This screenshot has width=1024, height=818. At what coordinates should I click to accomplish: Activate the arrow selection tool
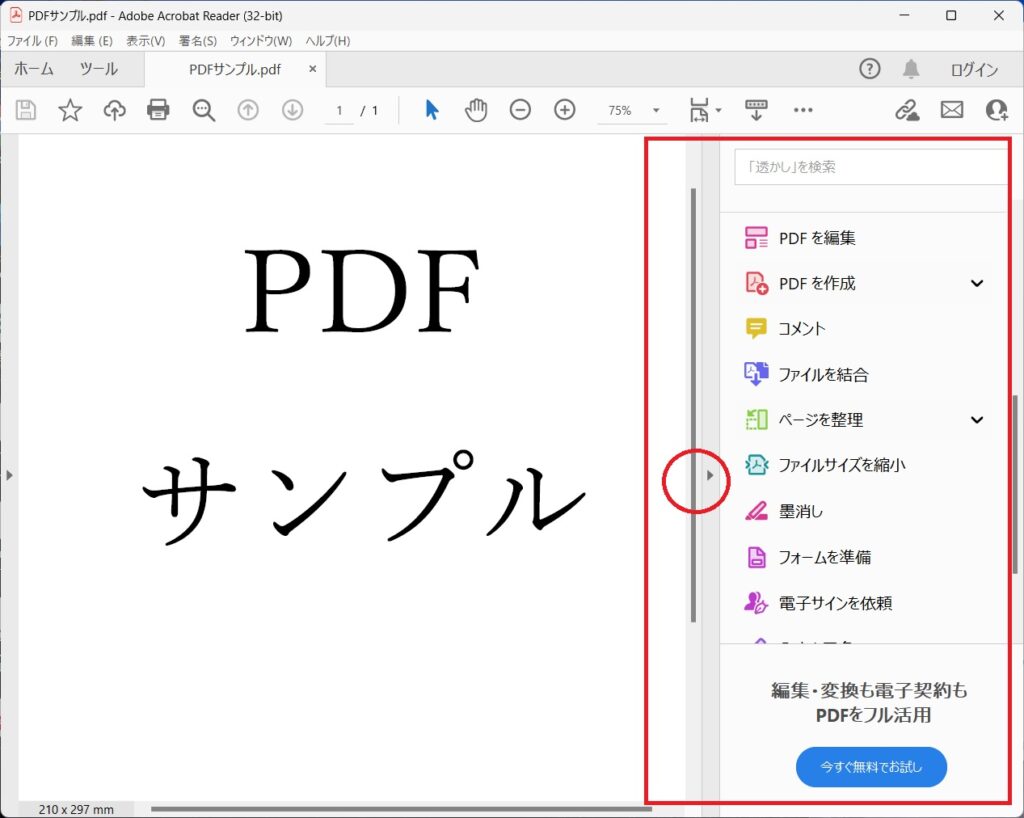[432, 110]
